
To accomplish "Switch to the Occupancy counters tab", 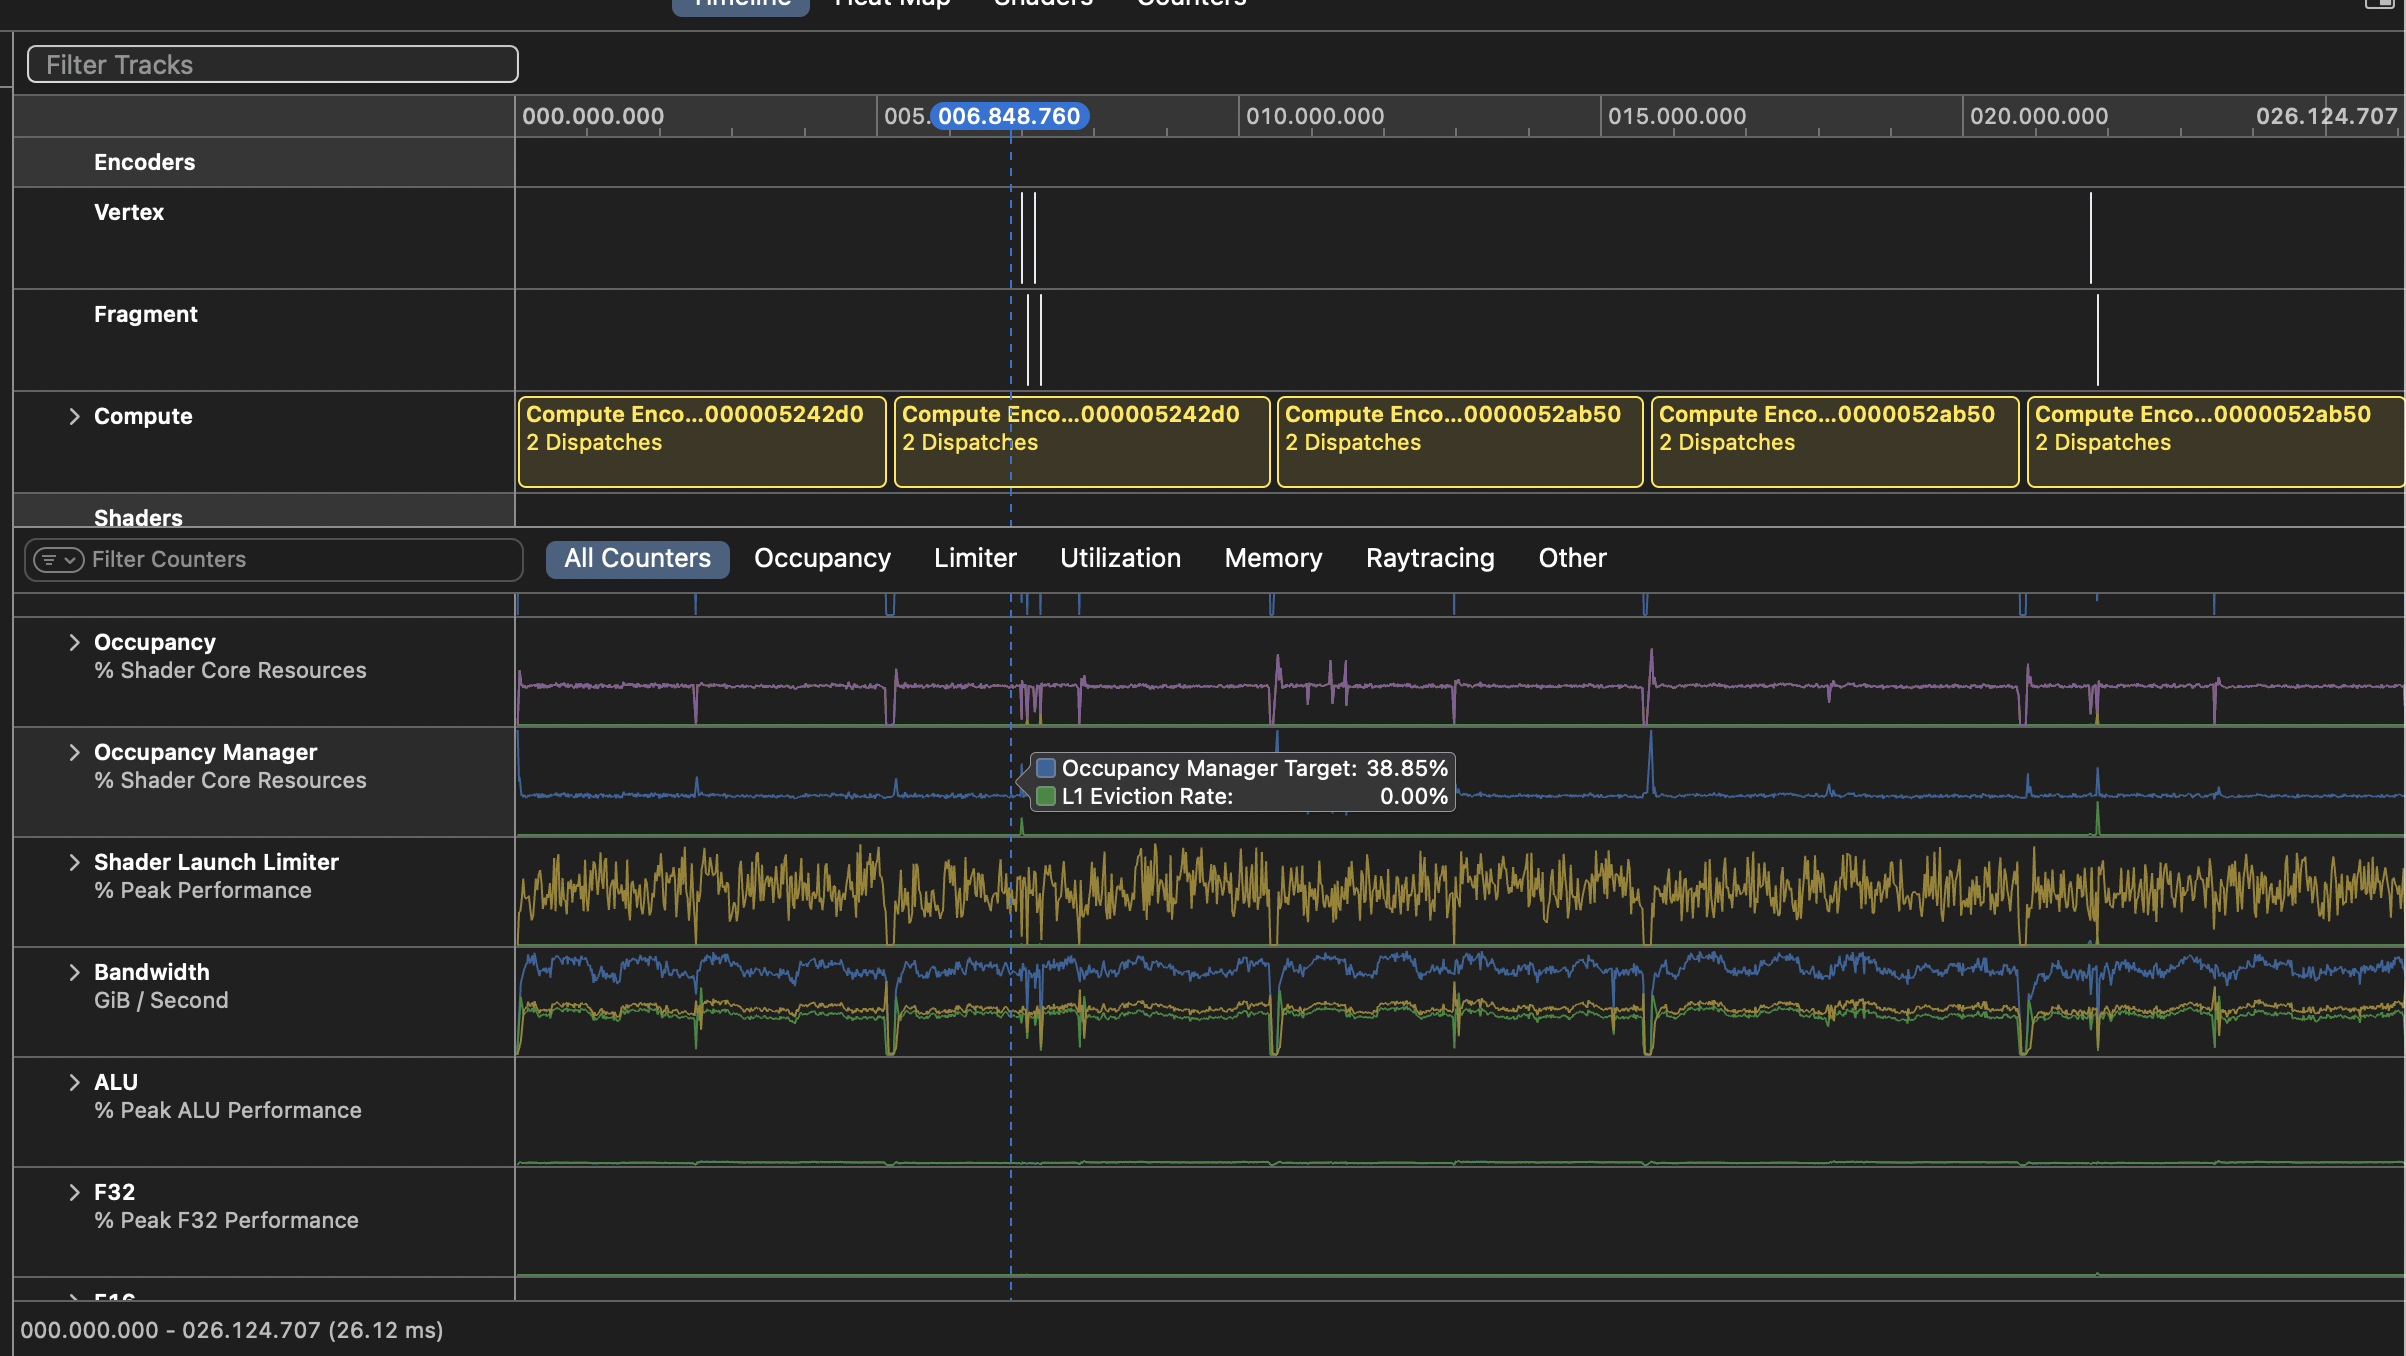I will click(822, 559).
